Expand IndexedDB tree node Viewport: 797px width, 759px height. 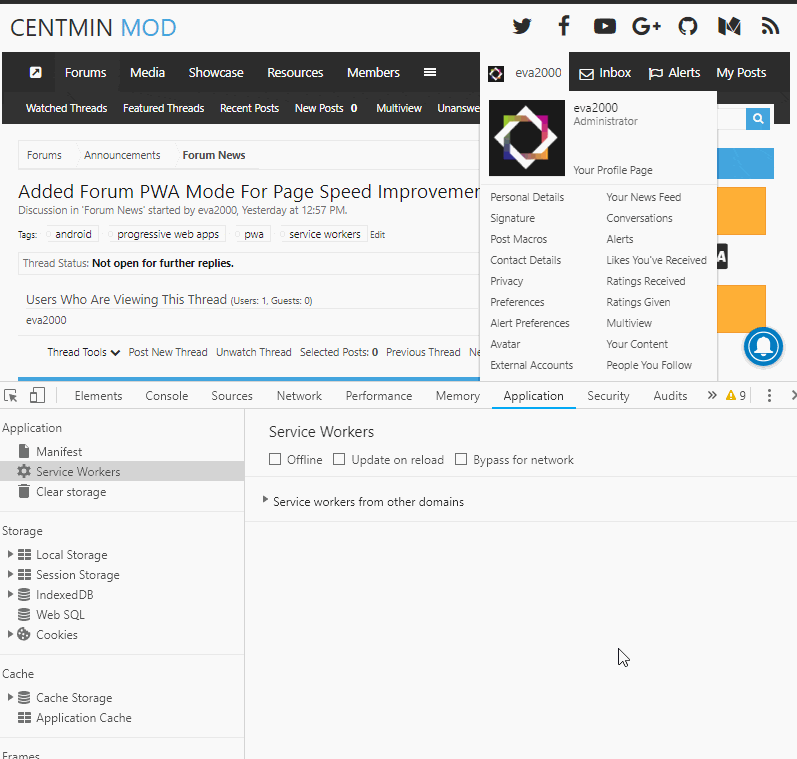(x=10, y=594)
